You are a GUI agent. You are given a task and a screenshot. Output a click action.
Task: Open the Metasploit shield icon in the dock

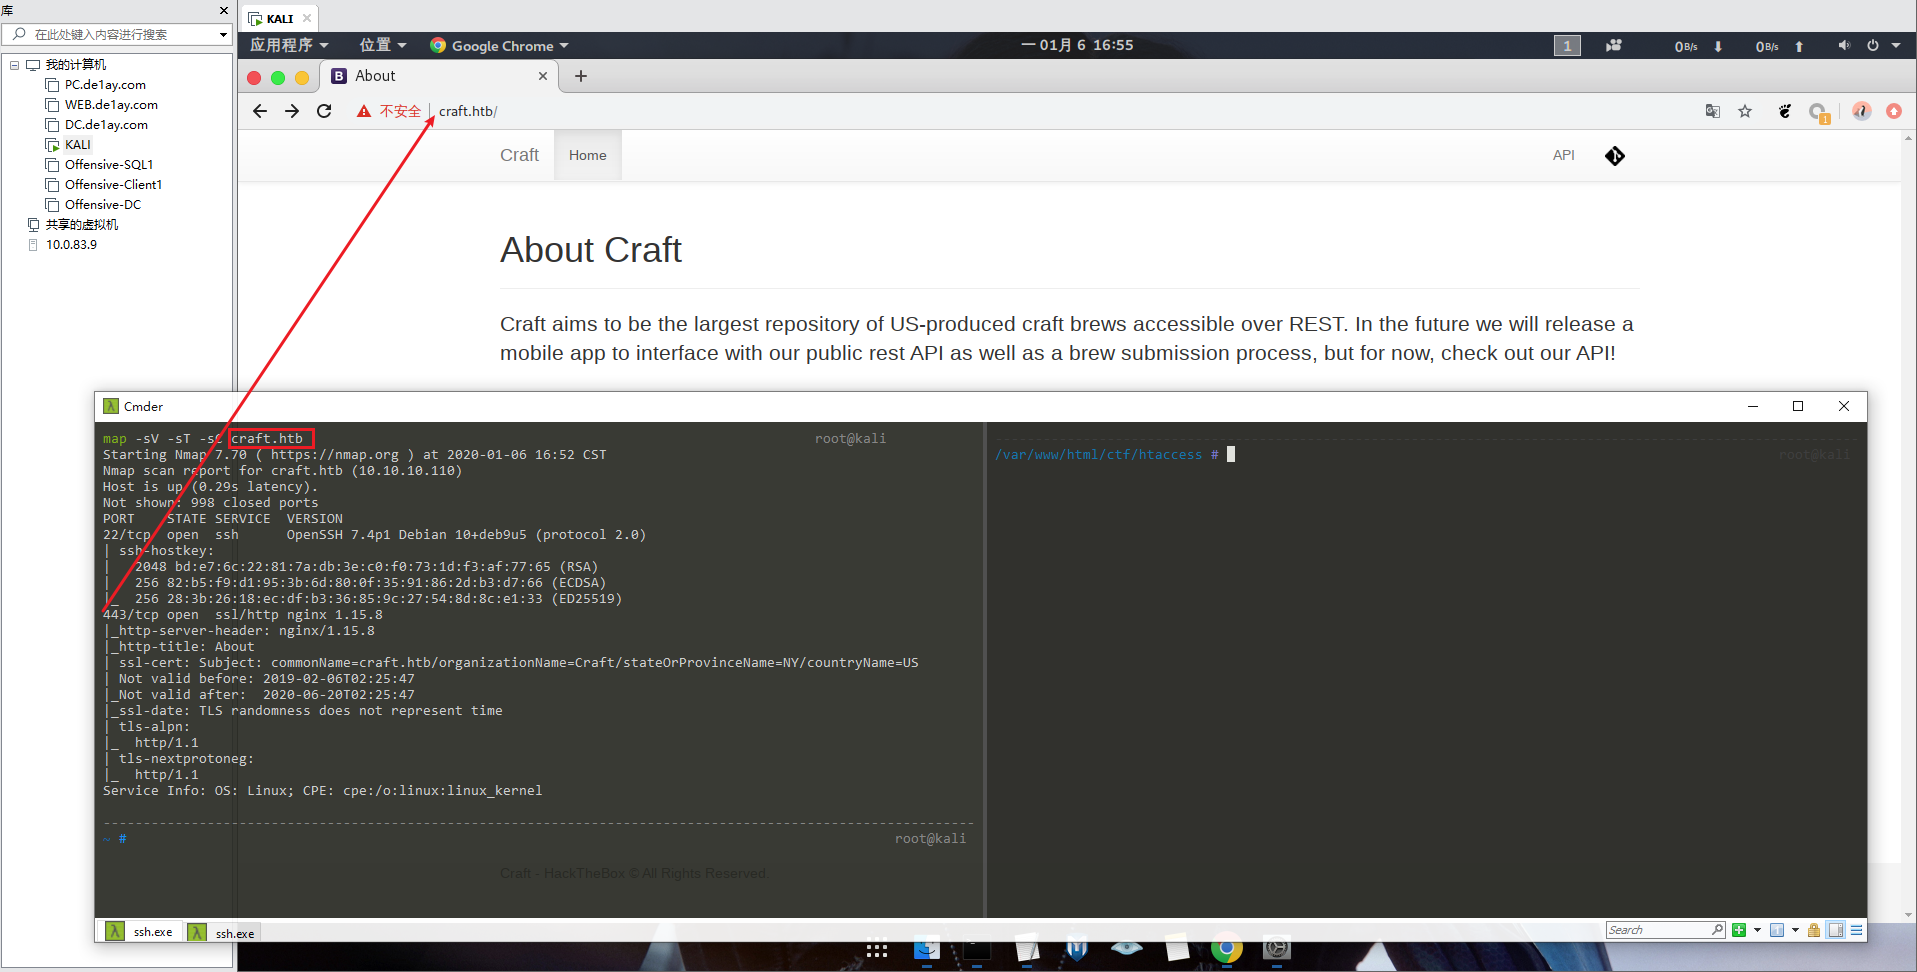click(x=1077, y=948)
